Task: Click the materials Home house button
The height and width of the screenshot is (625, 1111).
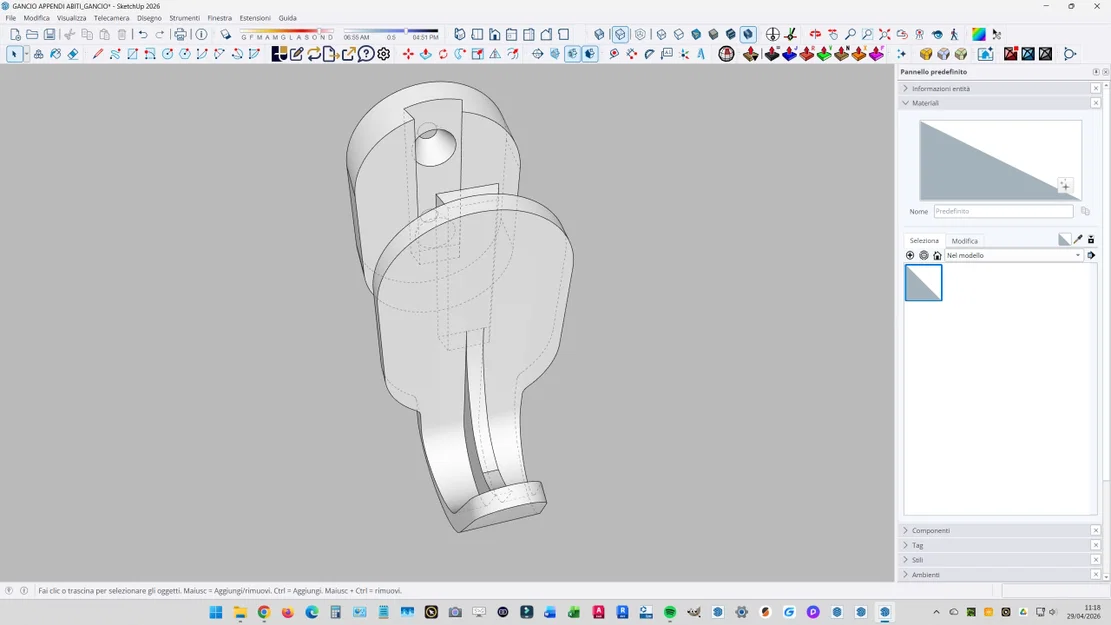Action: tap(937, 255)
